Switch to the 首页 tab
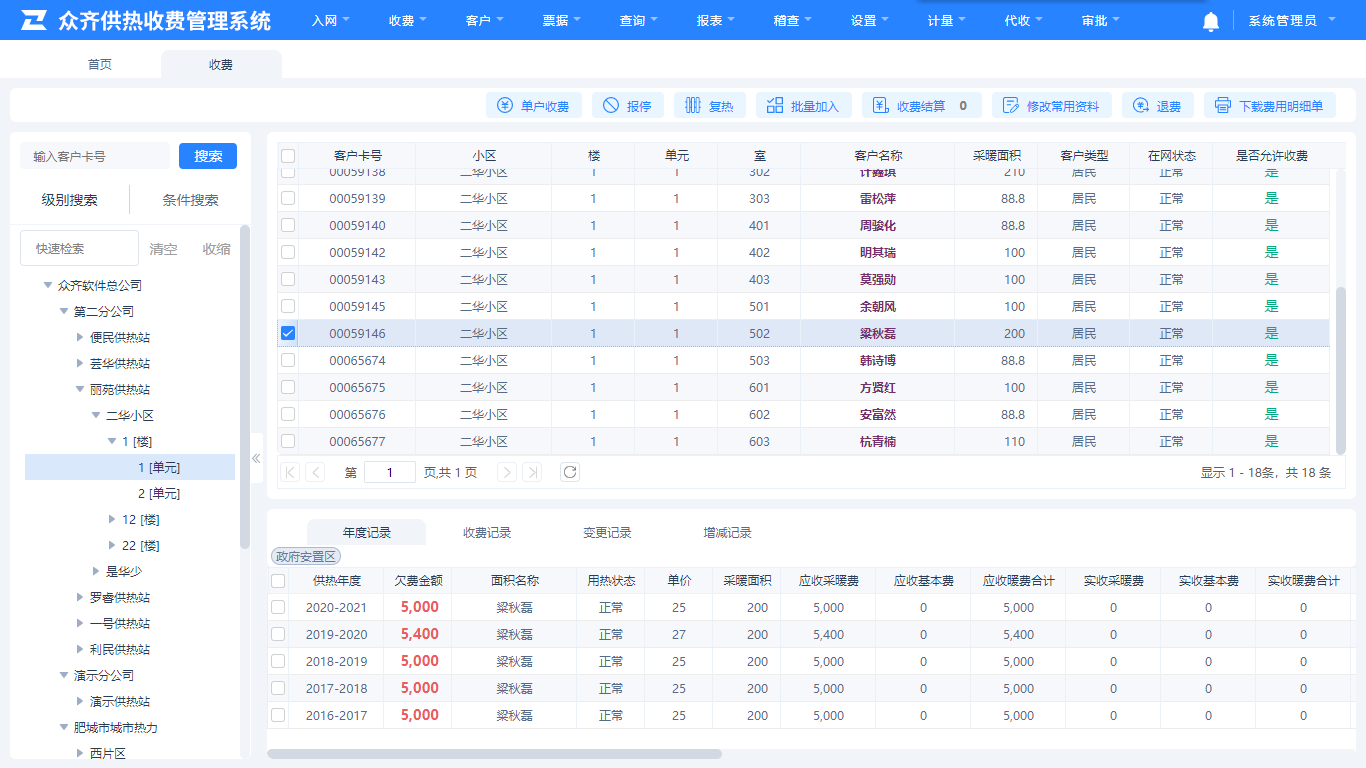1366x768 pixels. pyautogui.click(x=100, y=64)
